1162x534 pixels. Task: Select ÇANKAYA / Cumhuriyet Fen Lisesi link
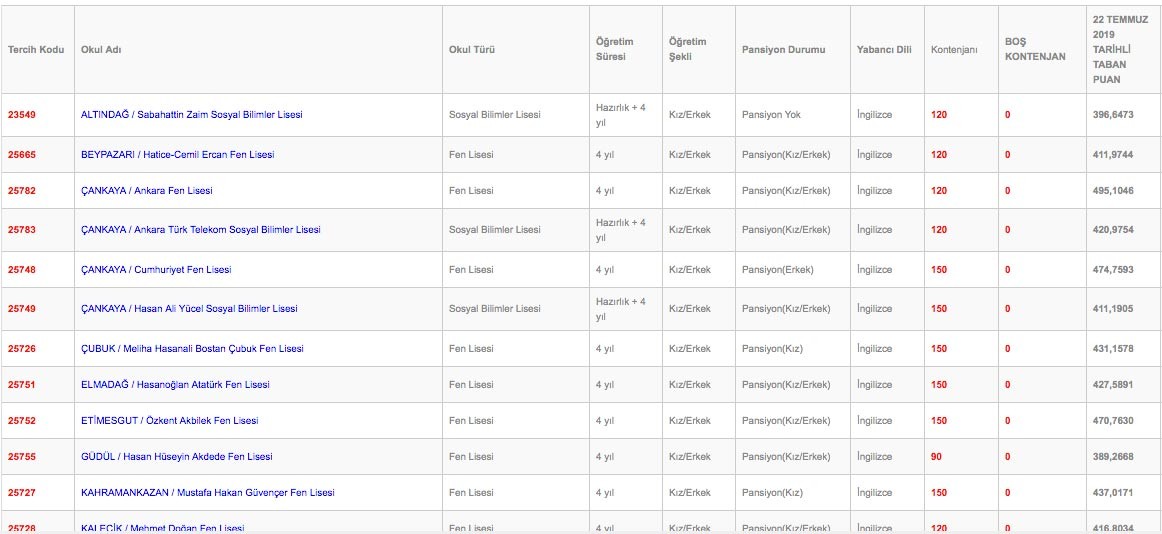click(x=156, y=270)
